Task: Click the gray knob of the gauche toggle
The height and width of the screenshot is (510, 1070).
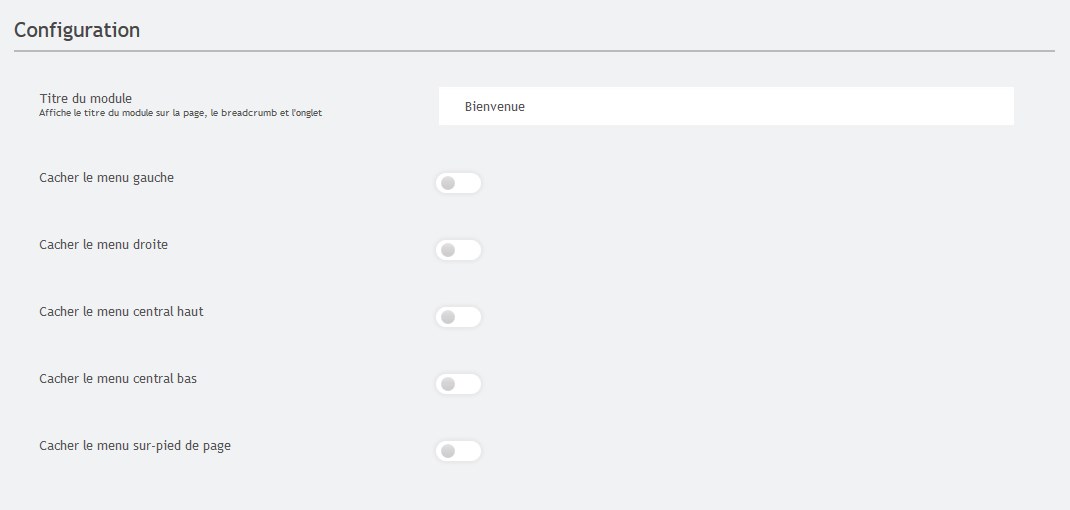Action: pos(448,183)
